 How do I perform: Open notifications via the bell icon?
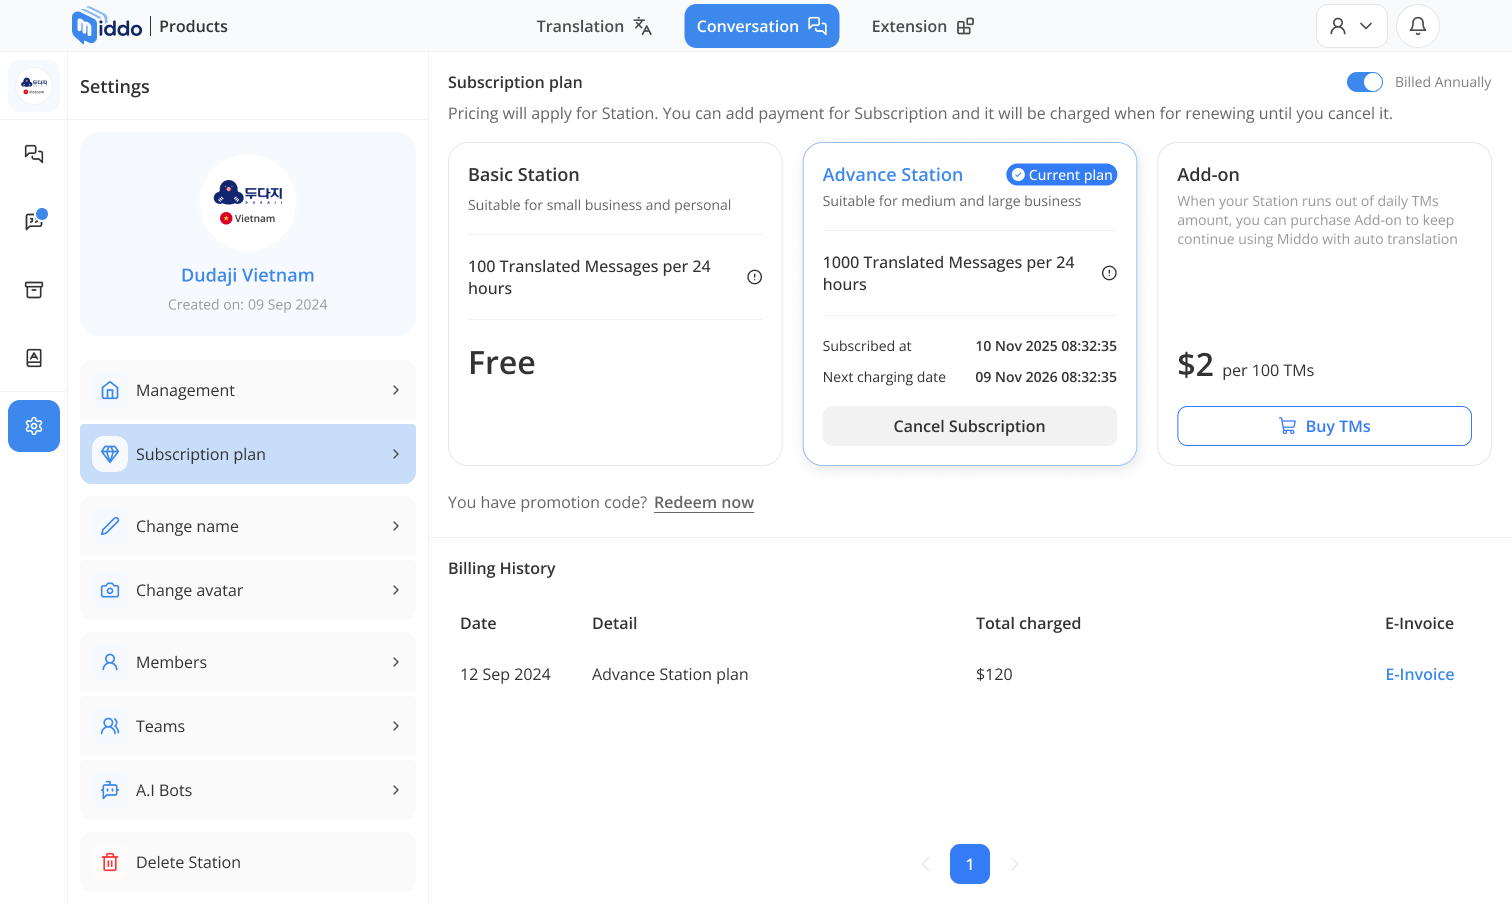[1417, 26]
